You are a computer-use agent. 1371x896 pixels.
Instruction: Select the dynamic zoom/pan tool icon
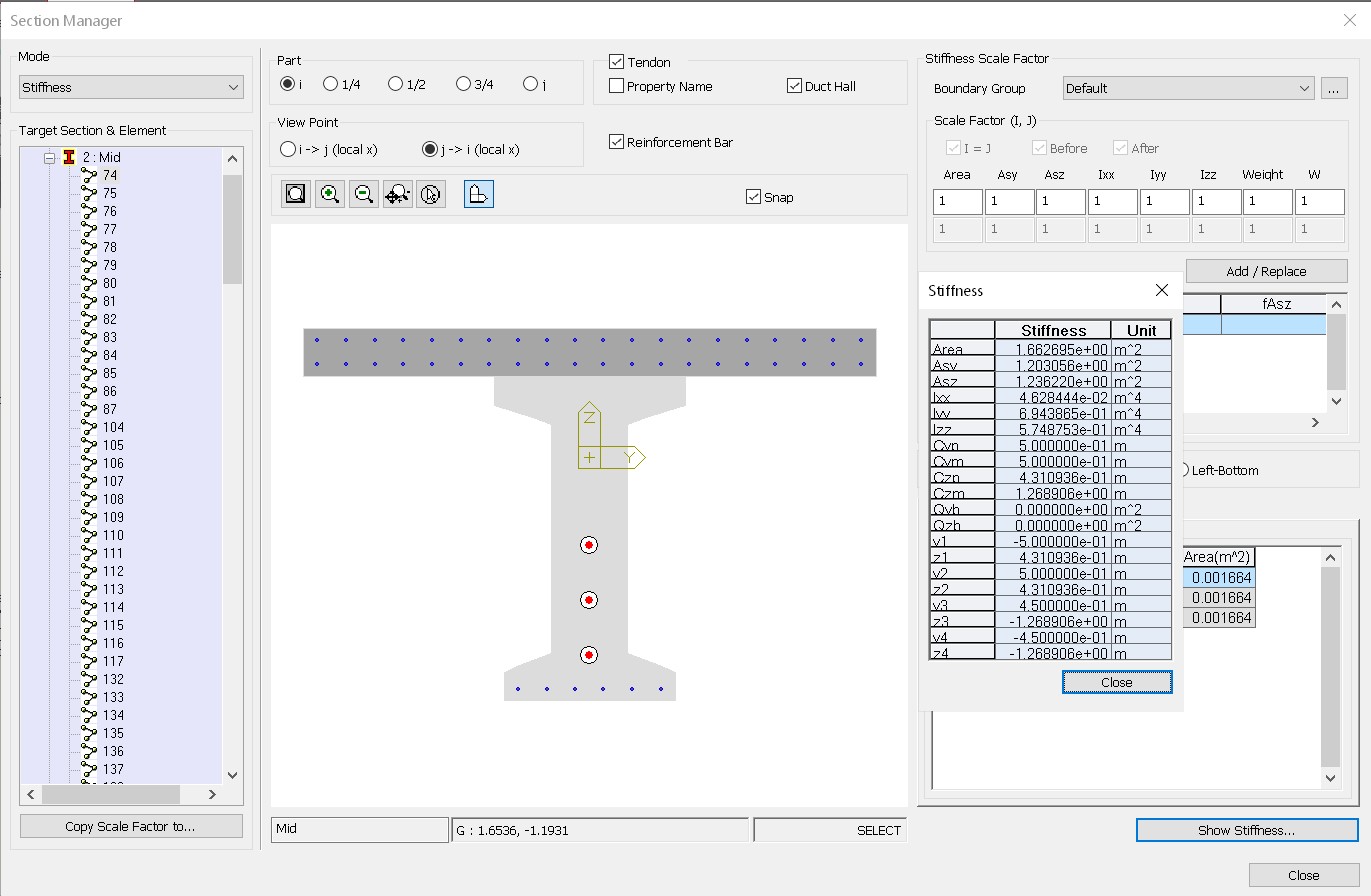[397, 194]
